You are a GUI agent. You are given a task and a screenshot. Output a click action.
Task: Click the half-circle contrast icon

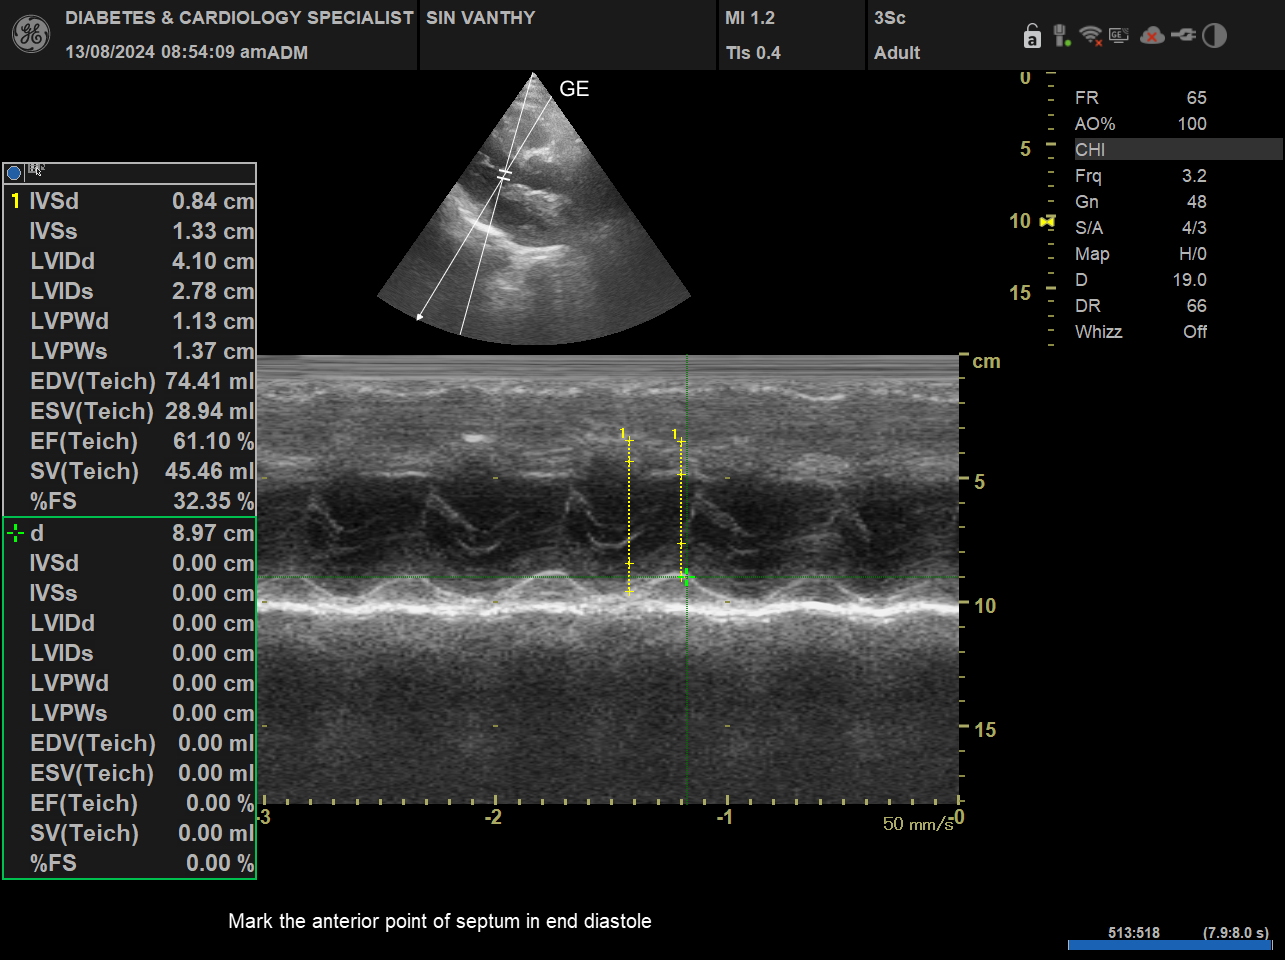[x=1214, y=36]
